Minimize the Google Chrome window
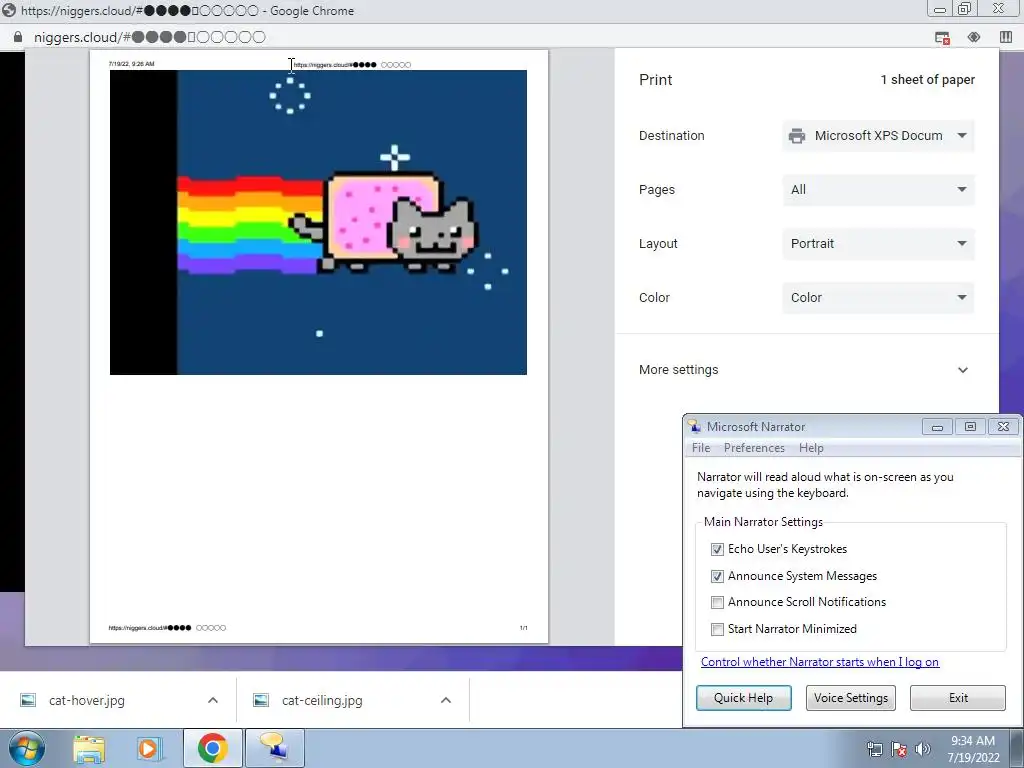 (940, 8)
